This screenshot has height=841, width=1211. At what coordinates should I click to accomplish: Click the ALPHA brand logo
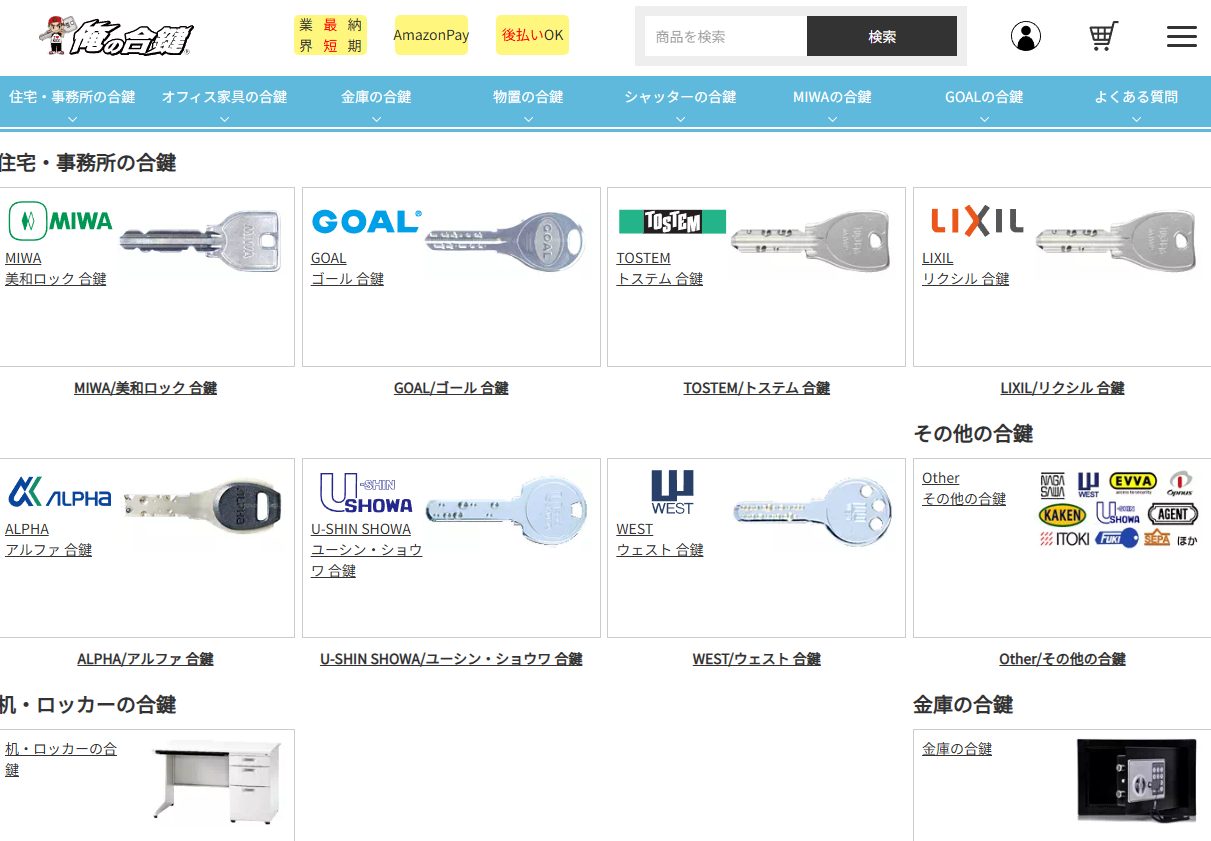pos(60,492)
